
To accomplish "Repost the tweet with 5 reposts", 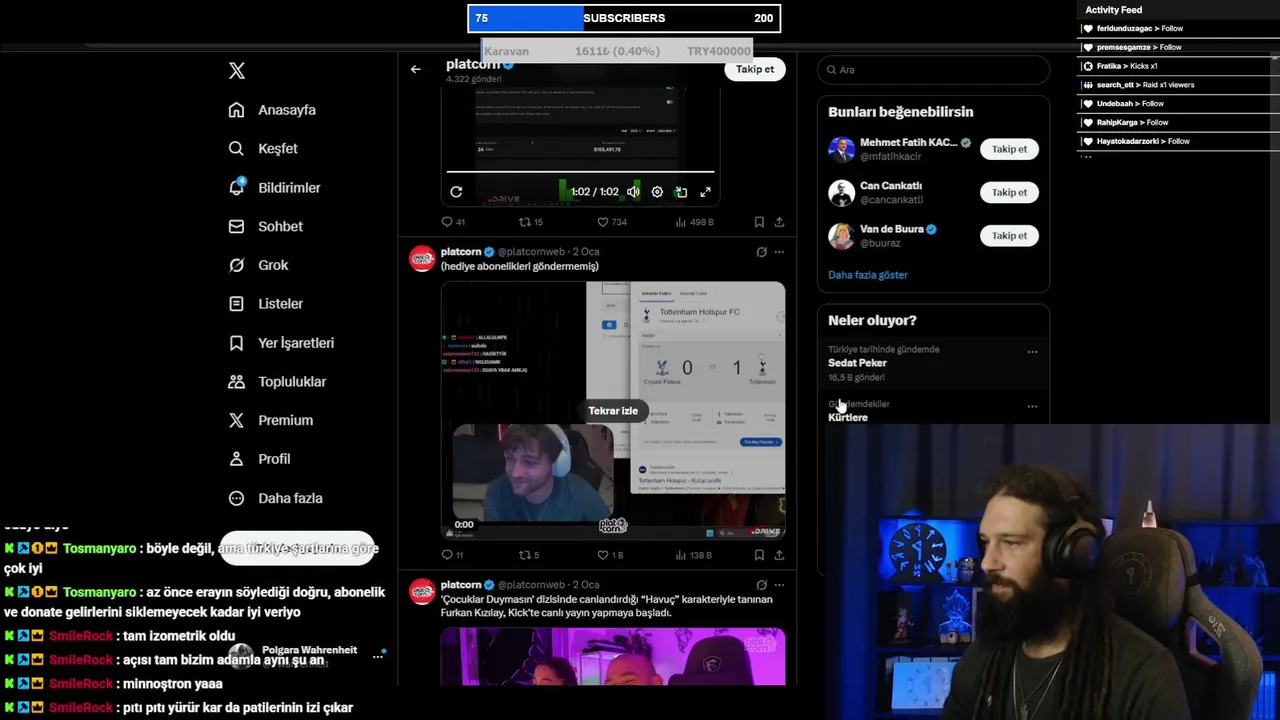I will (x=529, y=555).
